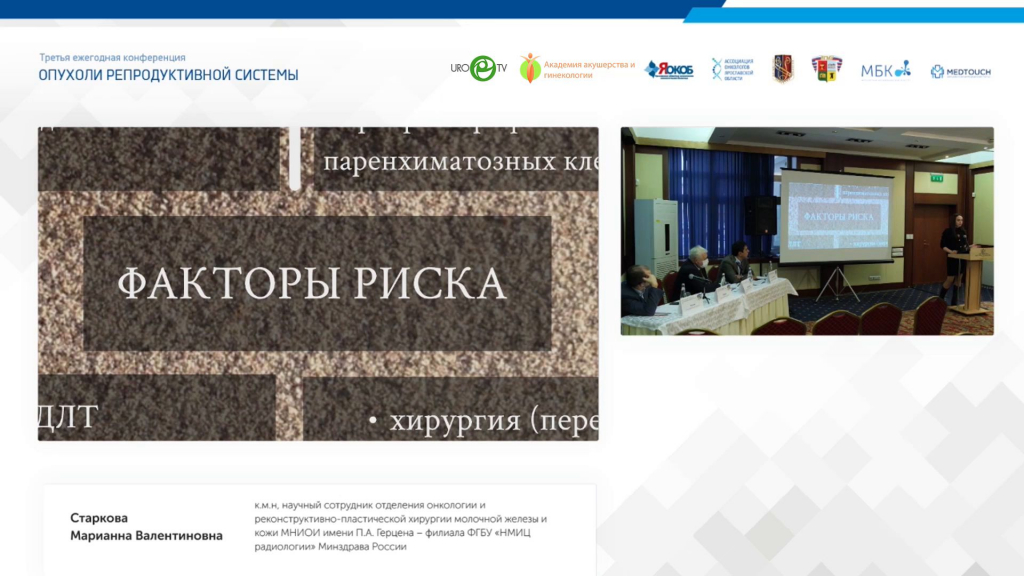The width and height of the screenshot is (1024, 576).
Task: Click the MEDTOUCH logo
Action: tap(960, 71)
